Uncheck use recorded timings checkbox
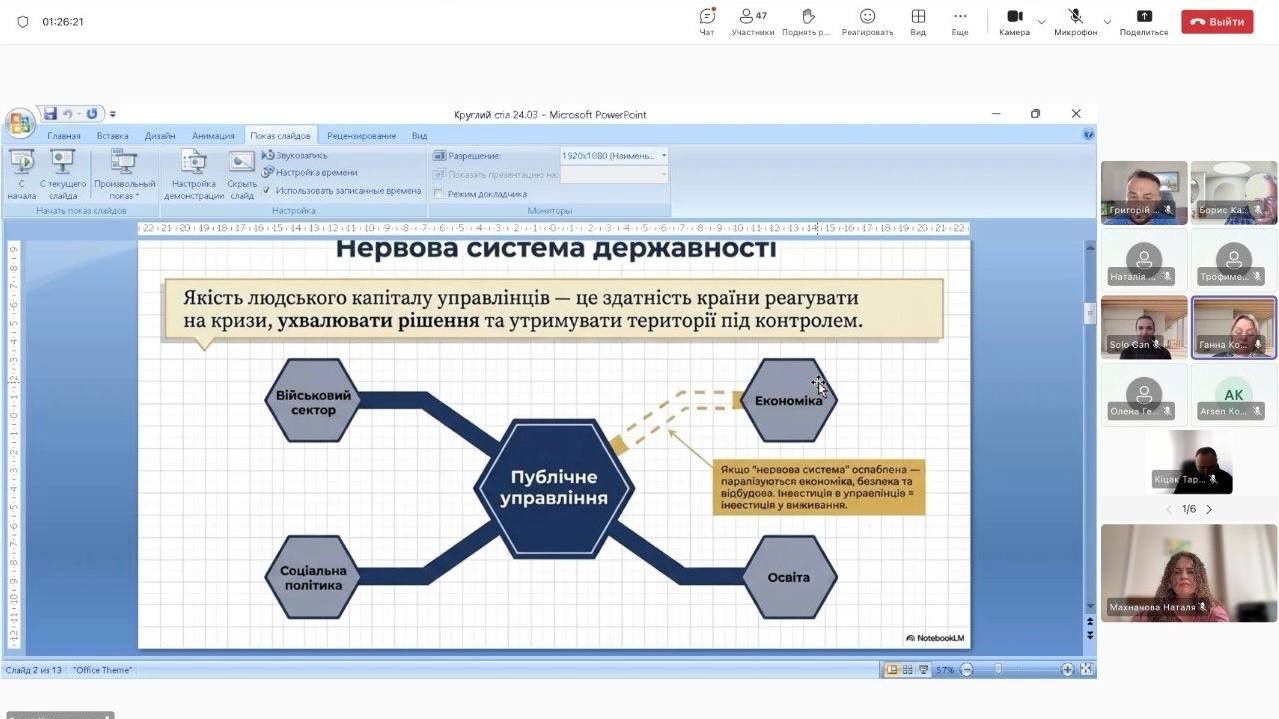1279x719 pixels. click(x=266, y=190)
